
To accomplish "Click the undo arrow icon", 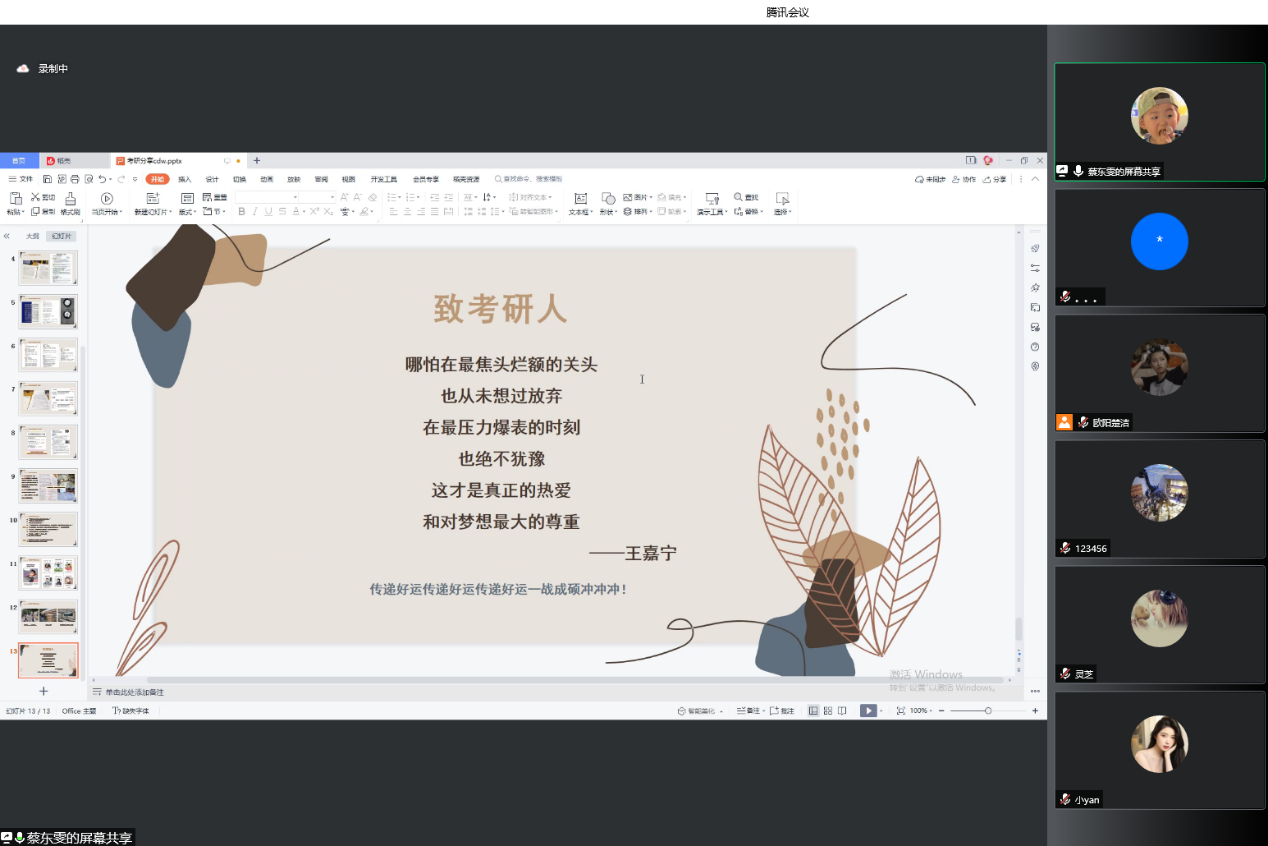I will click(x=102, y=179).
